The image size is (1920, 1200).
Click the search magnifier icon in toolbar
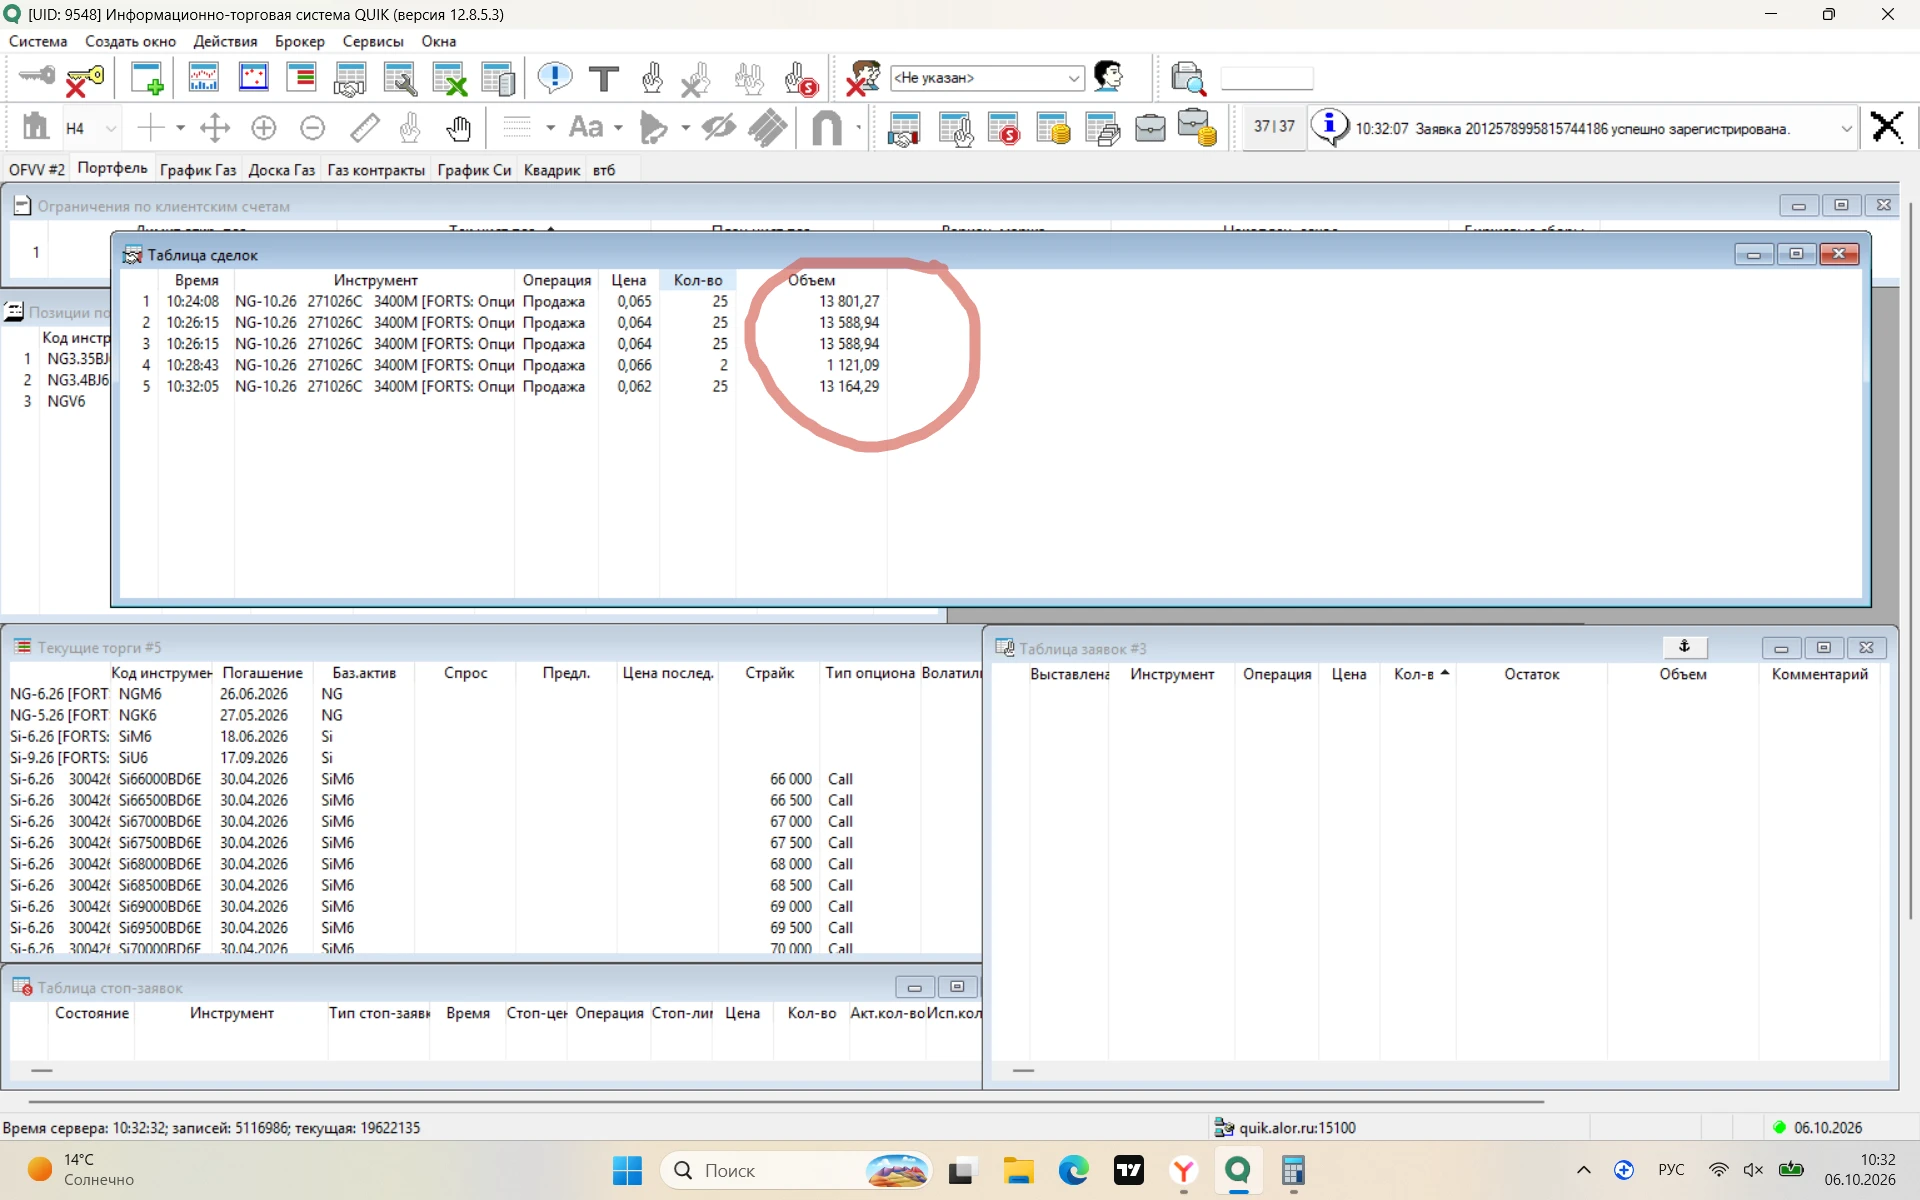click(1188, 78)
